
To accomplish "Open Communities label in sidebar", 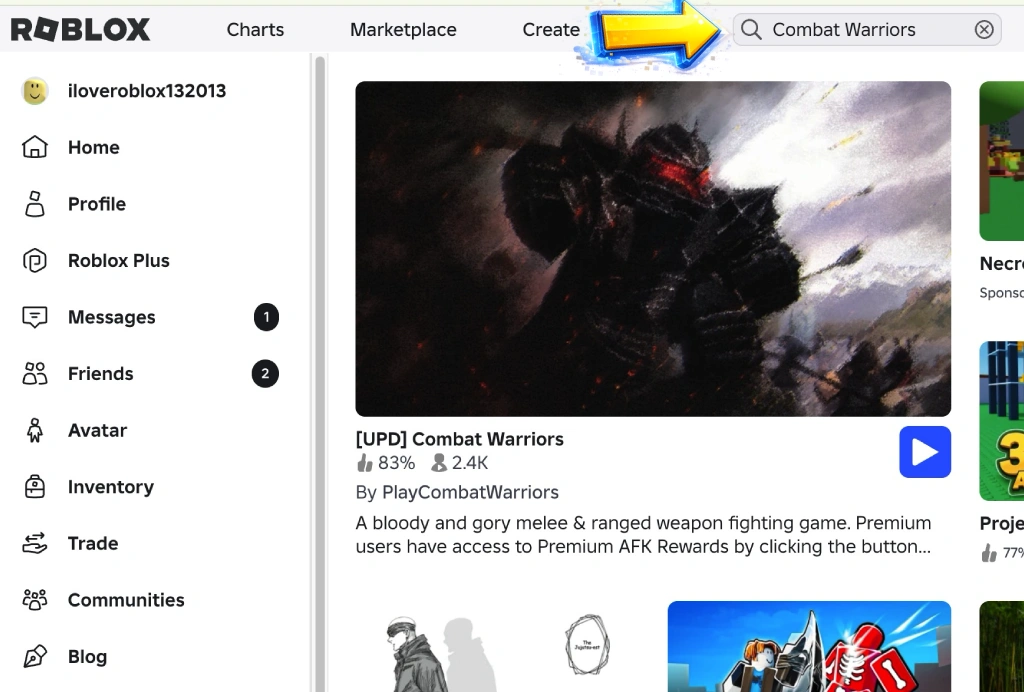I will [x=126, y=600].
